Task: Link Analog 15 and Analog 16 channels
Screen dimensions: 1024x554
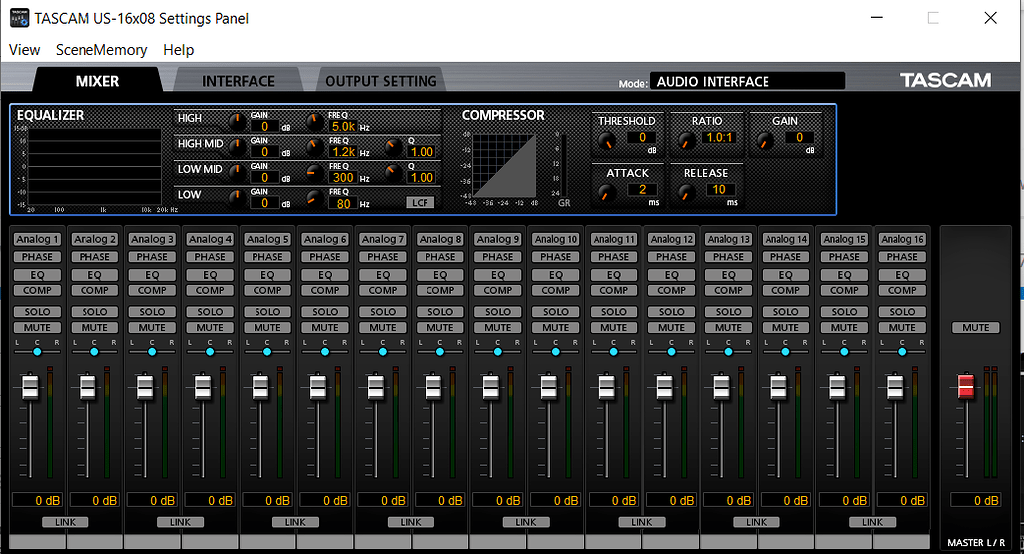Action: click(872, 522)
